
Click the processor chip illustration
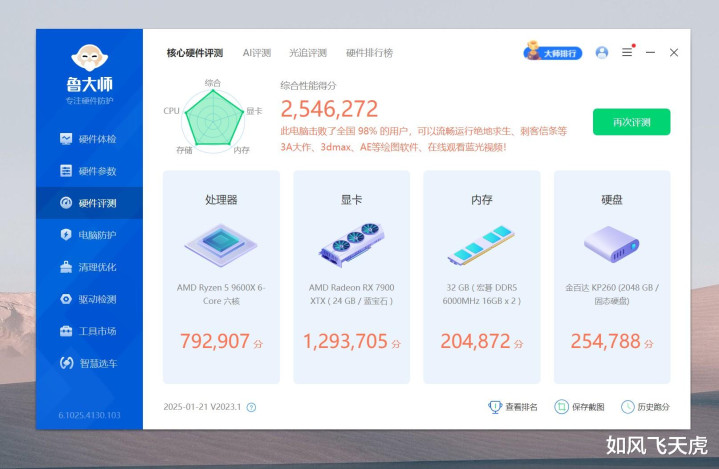click(221, 245)
